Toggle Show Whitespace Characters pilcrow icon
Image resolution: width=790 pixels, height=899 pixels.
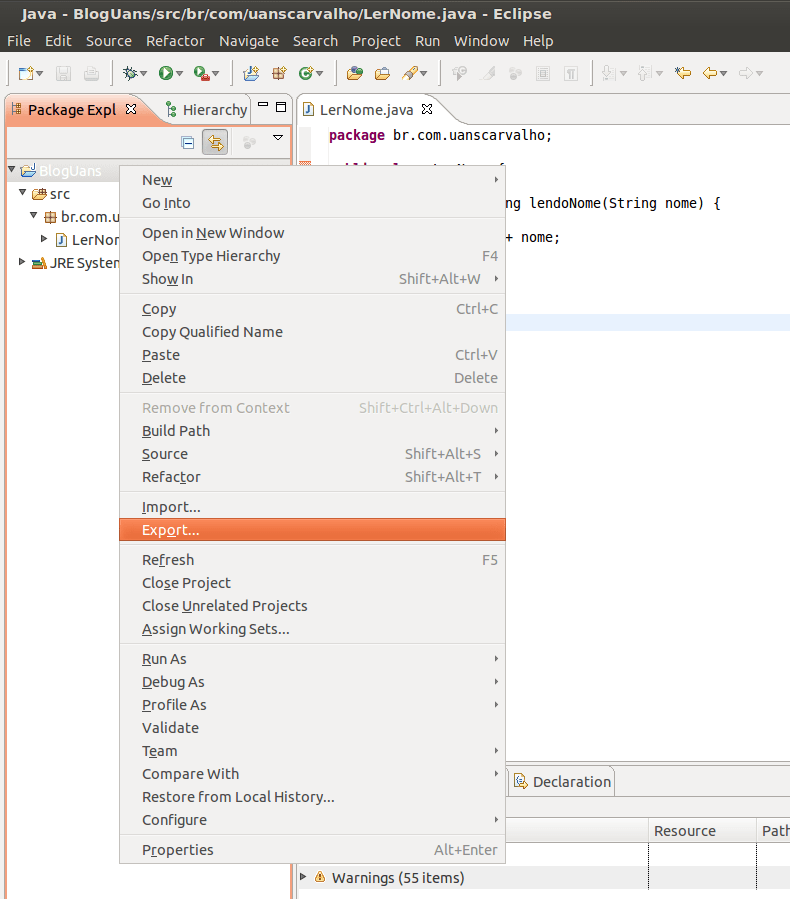(571, 73)
